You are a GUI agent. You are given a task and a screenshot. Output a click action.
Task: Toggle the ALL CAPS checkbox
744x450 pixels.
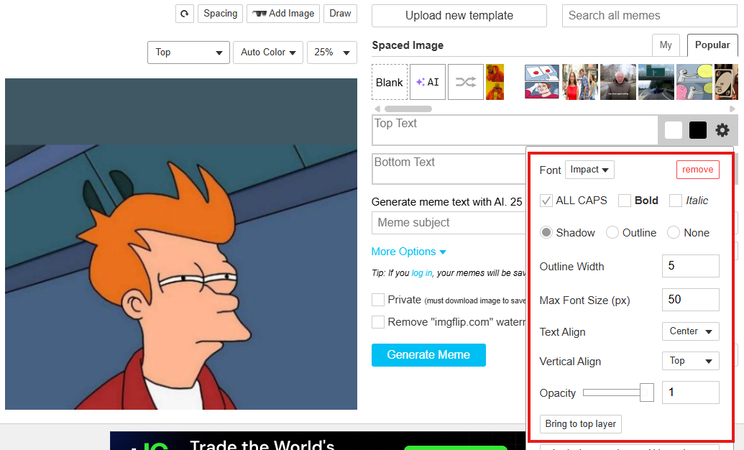tap(546, 201)
